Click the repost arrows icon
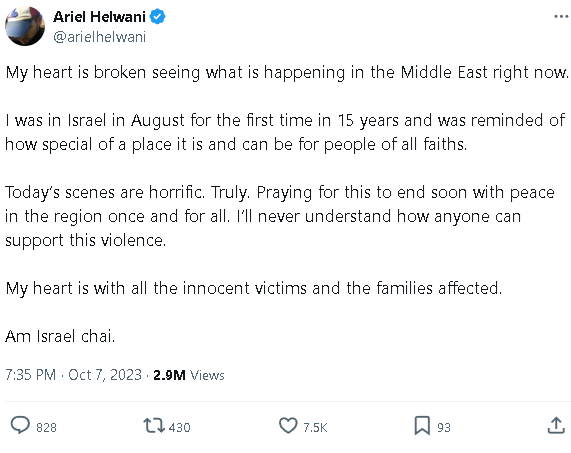The width and height of the screenshot is (571, 453). click(x=154, y=425)
